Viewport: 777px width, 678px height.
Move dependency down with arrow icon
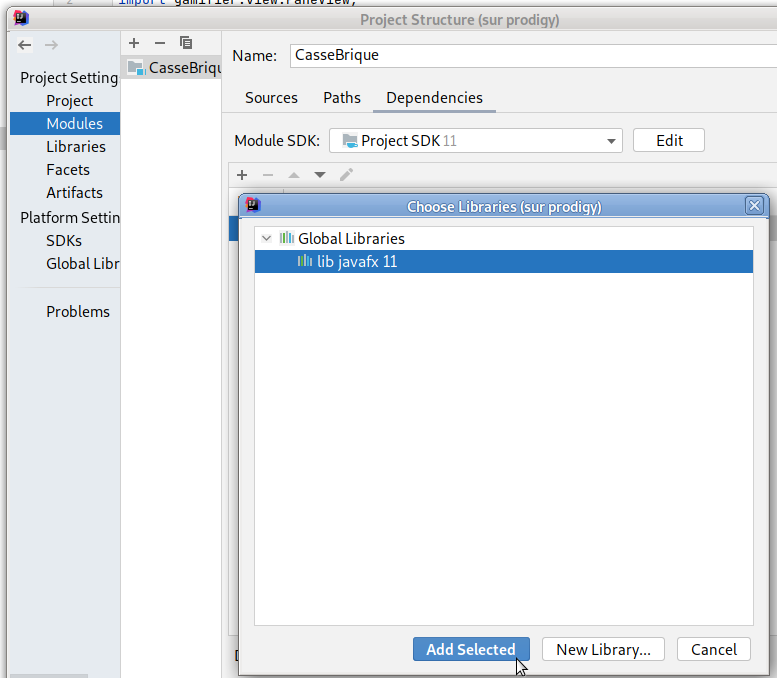click(x=320, y=175)
